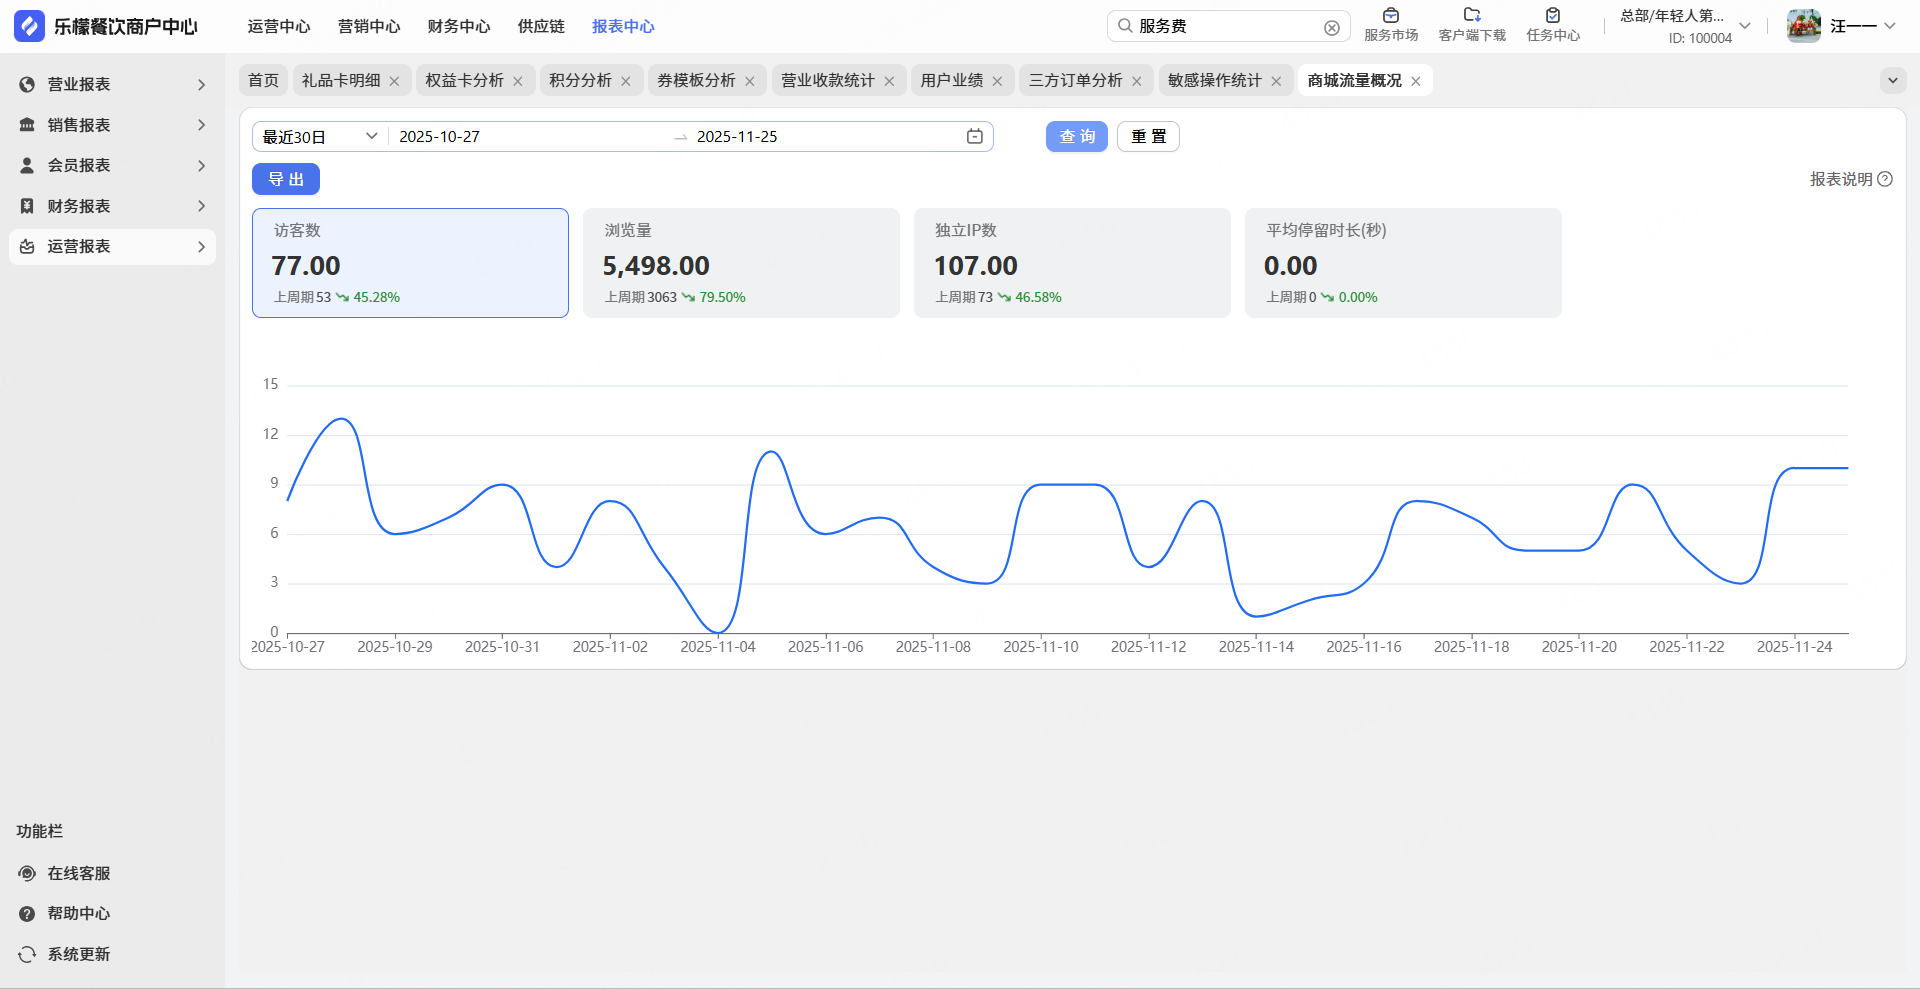This screenshot has height=989, width=1920.
Task: Click the 报表说明 help question icon
Action: (1885, 179)
